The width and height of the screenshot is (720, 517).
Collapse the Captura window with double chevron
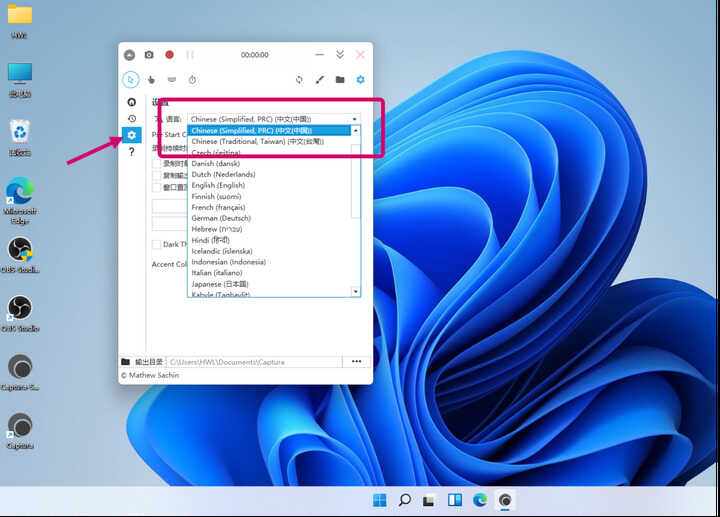340,55
